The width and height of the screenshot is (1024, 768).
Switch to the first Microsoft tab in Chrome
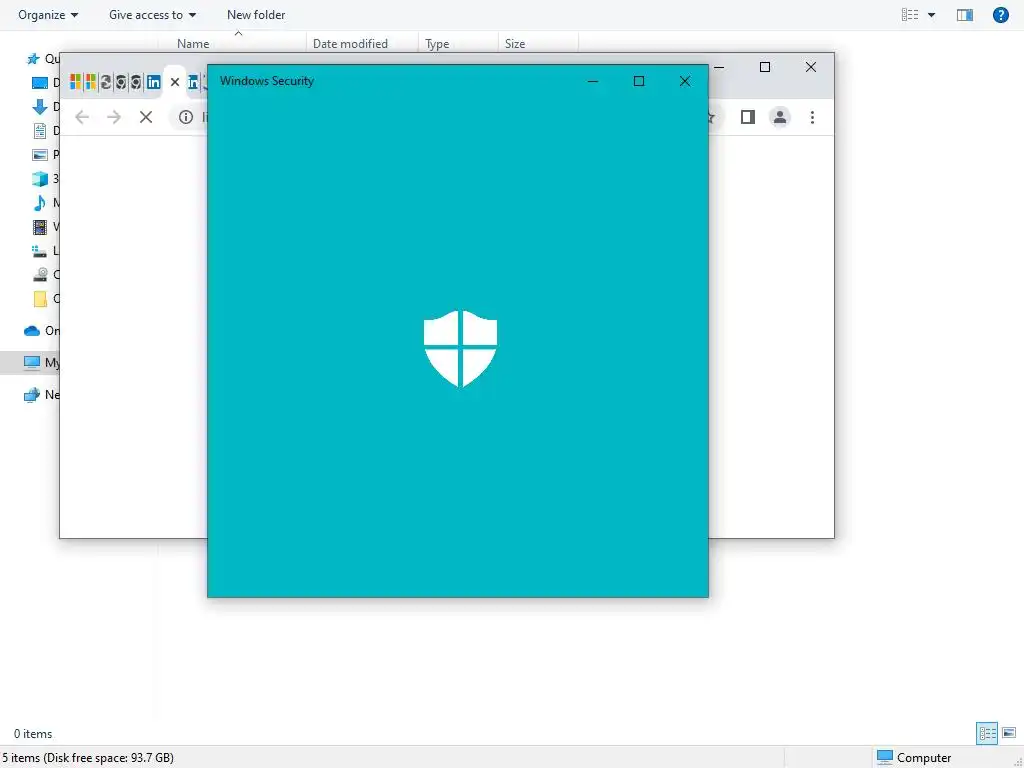[76, 82]
